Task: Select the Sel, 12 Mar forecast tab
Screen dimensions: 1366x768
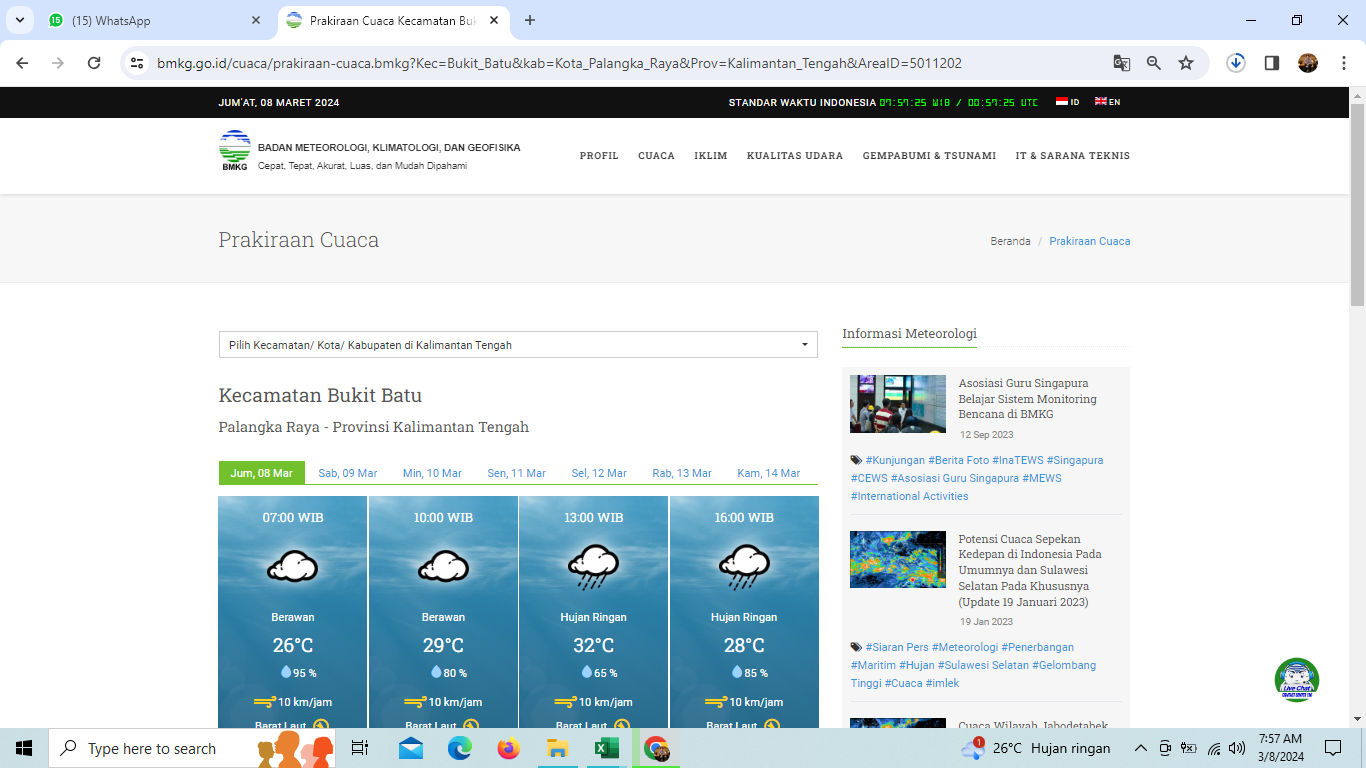Action: coord(599,473)
